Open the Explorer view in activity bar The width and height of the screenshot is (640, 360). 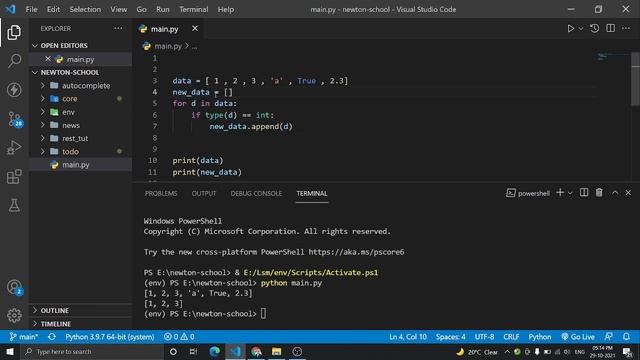(14, 32)
